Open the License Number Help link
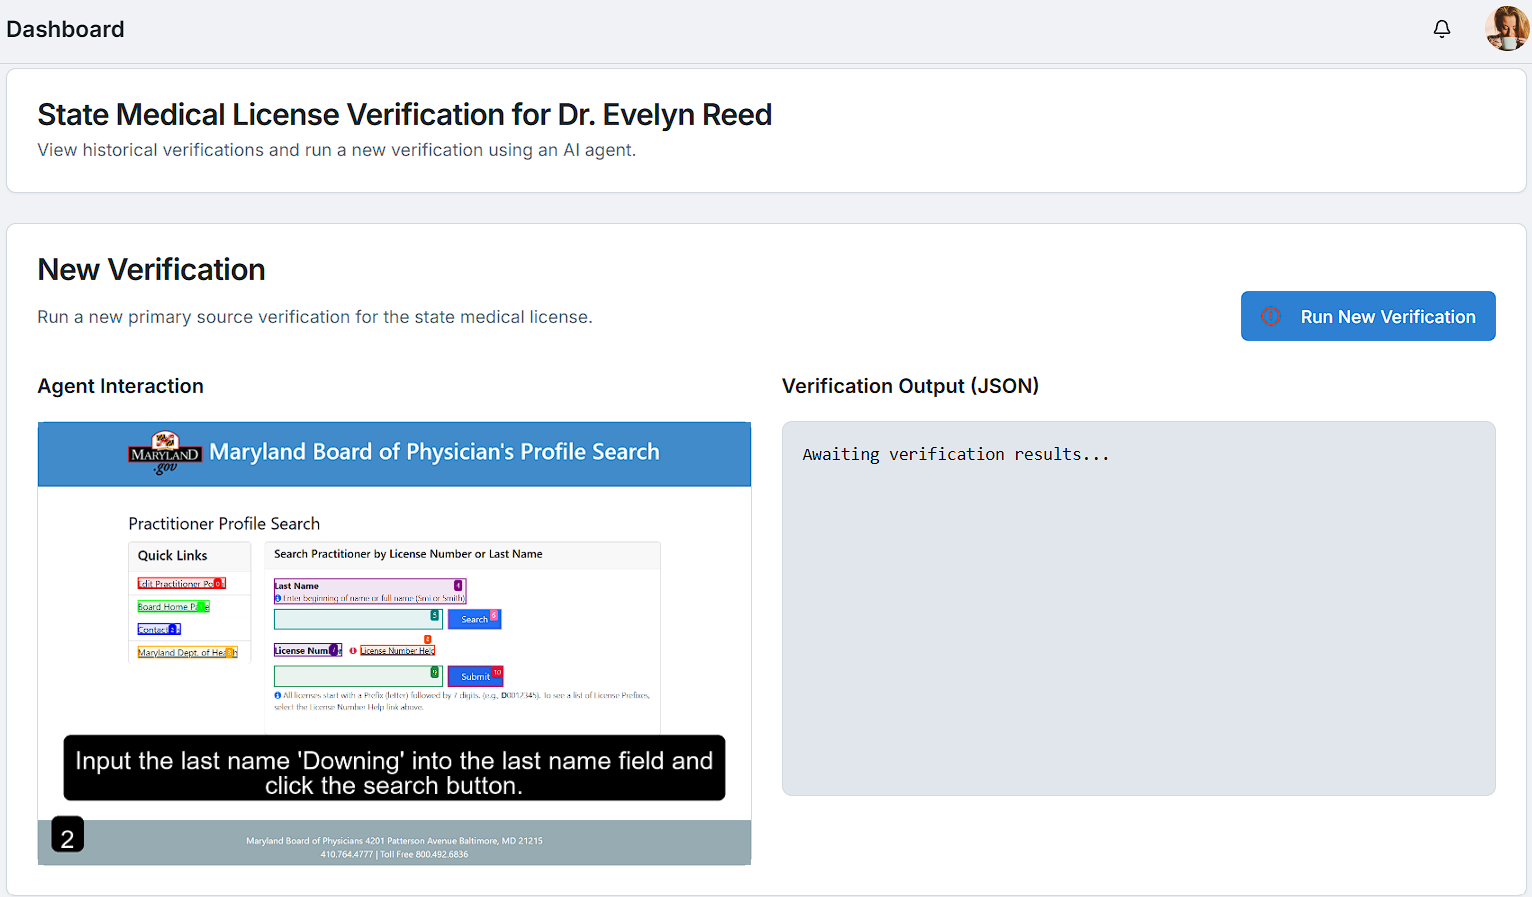The image size is (1532, 897). tap(397, 651)
